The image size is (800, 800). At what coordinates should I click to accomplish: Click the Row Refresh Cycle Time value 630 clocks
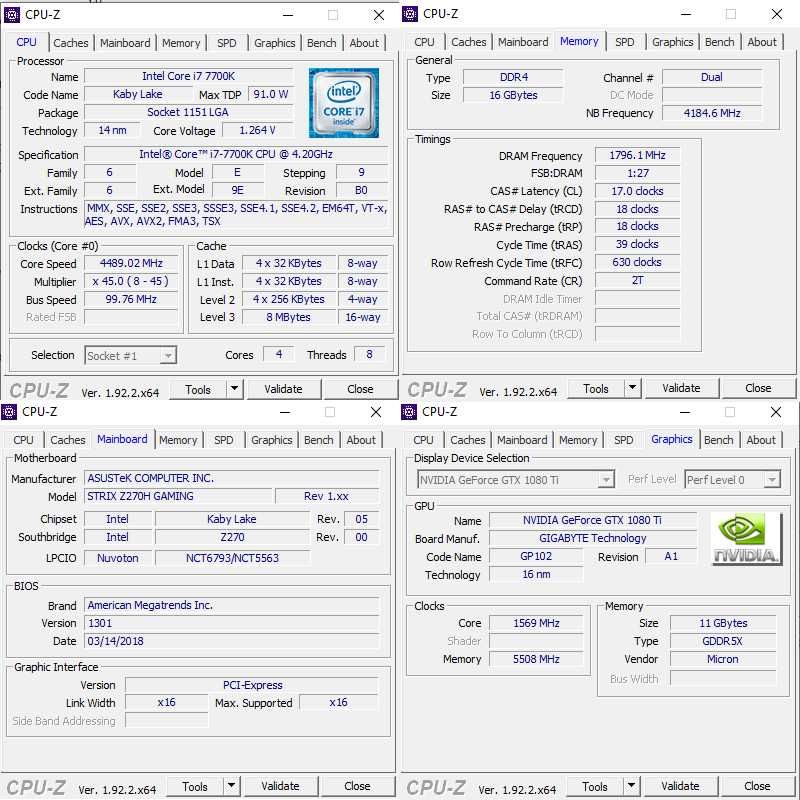click(637, 262)
